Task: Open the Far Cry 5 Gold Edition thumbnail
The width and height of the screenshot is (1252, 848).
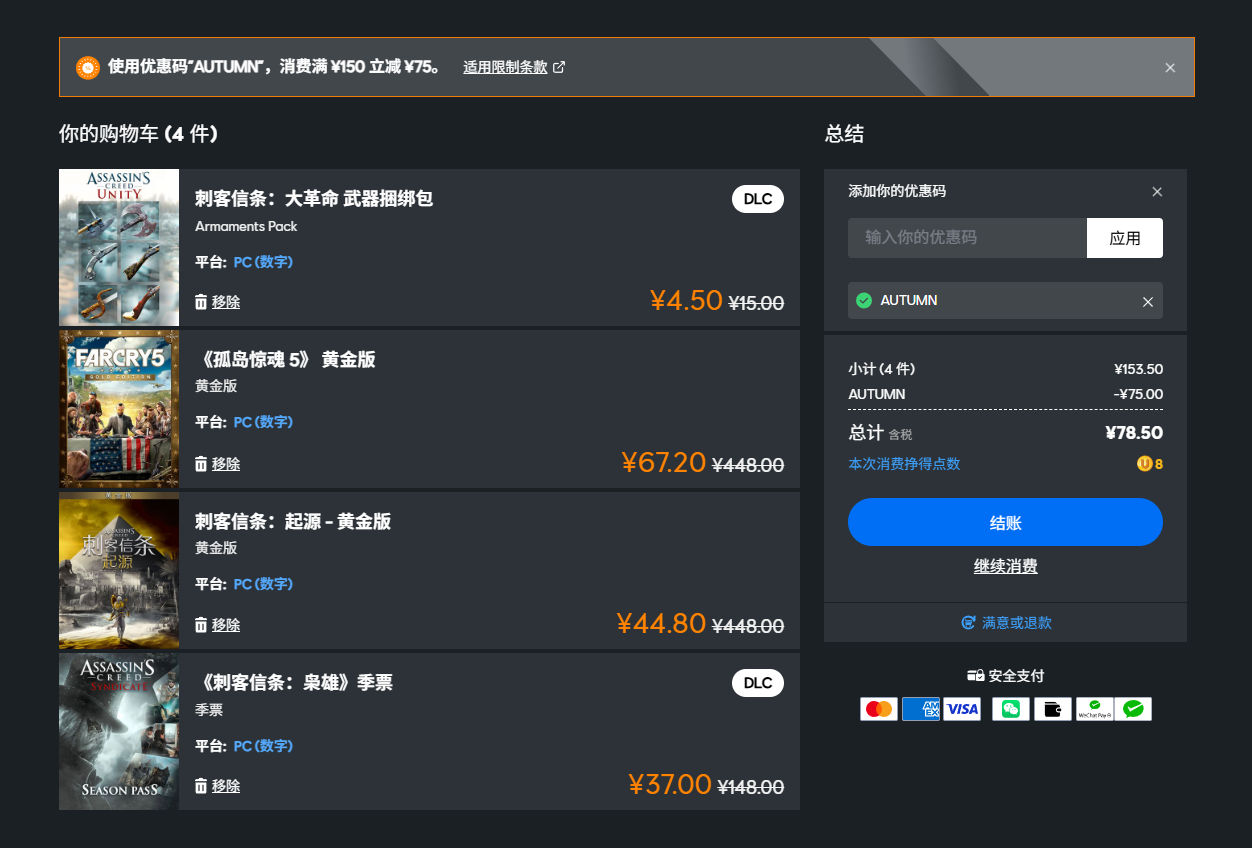Action: (119, 409)
